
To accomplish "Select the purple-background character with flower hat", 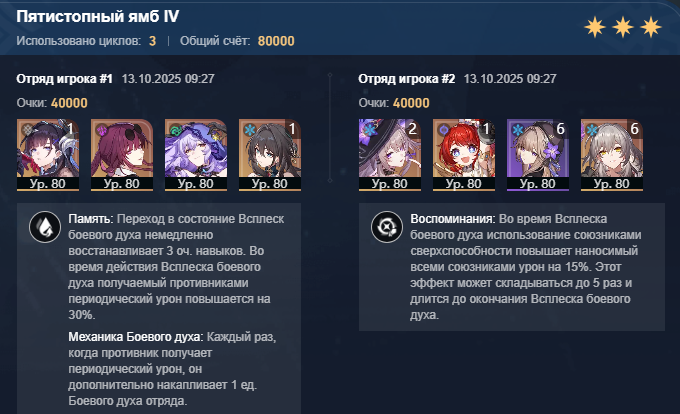I will tap(538, 155).
